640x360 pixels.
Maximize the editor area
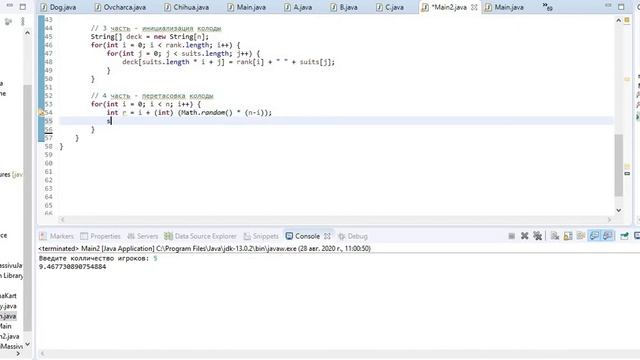click(x=621, y=7)
